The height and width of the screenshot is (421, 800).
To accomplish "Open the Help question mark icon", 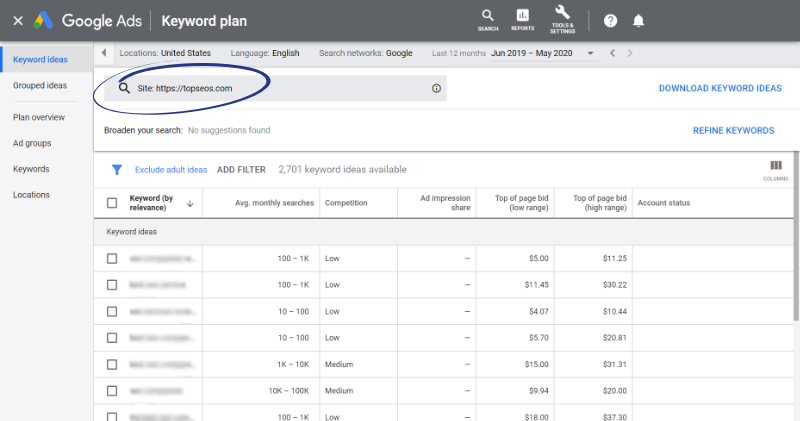I will [610, 21].
